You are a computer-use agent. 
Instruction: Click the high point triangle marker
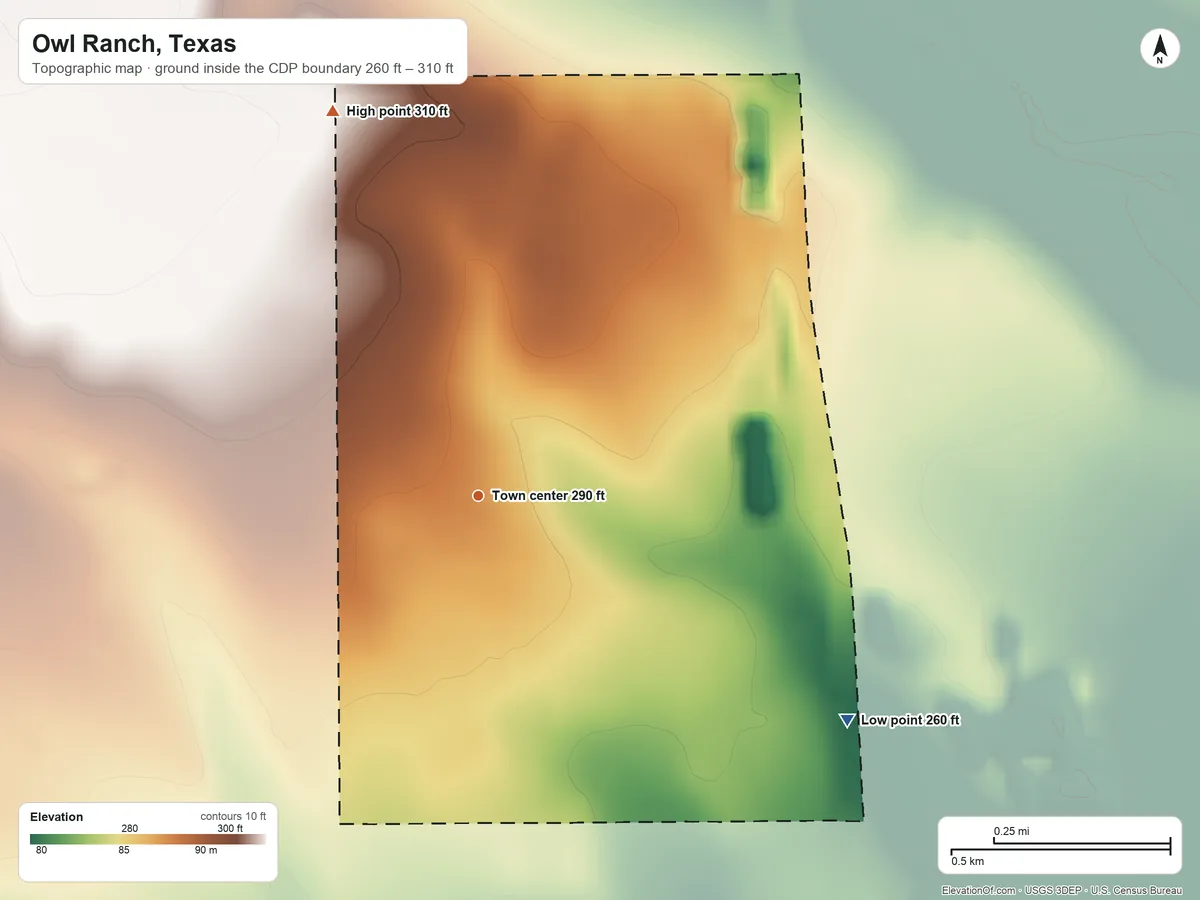[333, 111]
